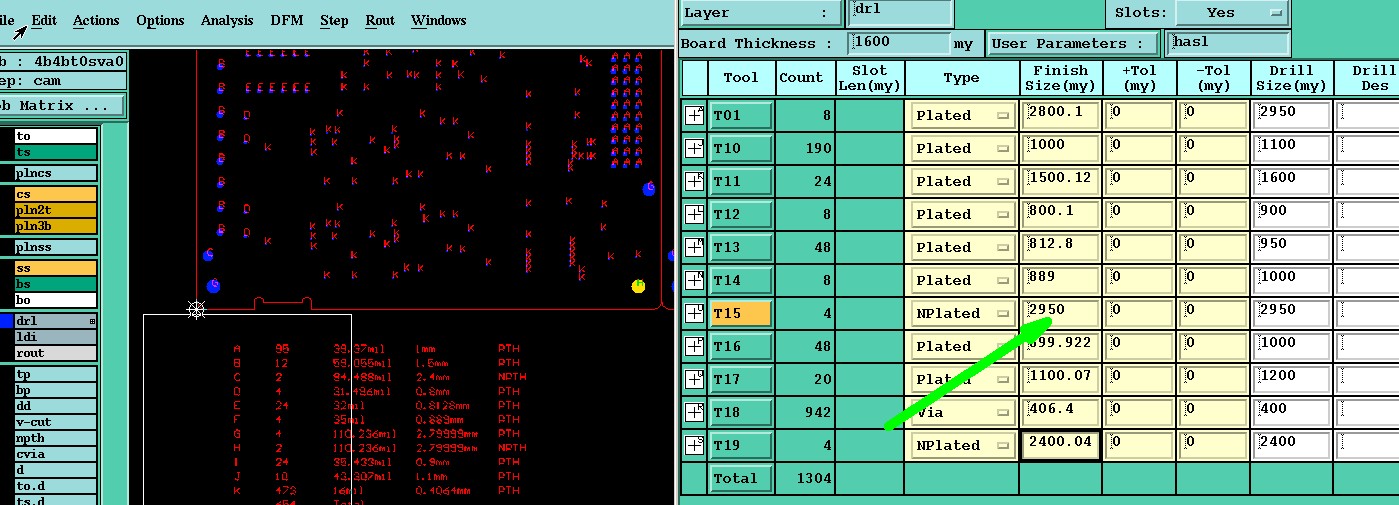
Task: Click the Layer name field drl
Action: [x=900, y=13]
